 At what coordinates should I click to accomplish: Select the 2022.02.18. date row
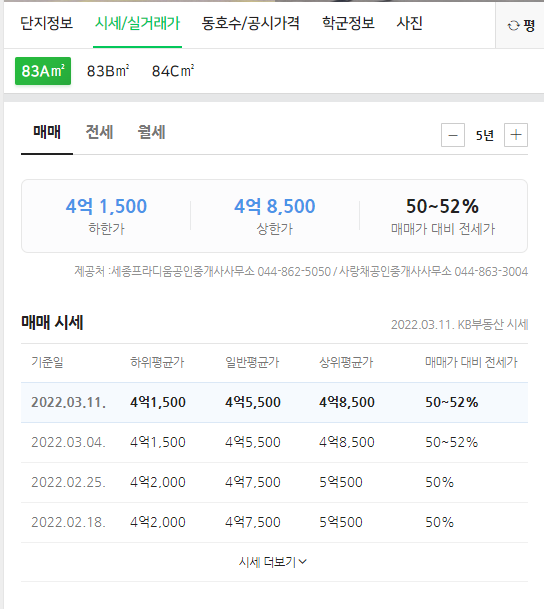coord(275,522)
